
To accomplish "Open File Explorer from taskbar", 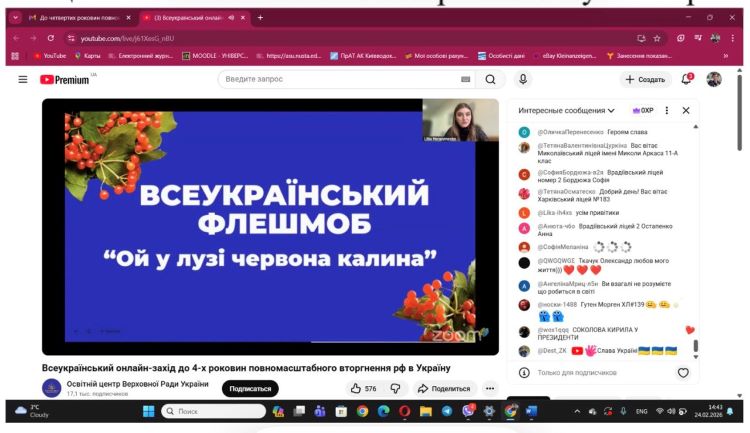I will point(426,411).
